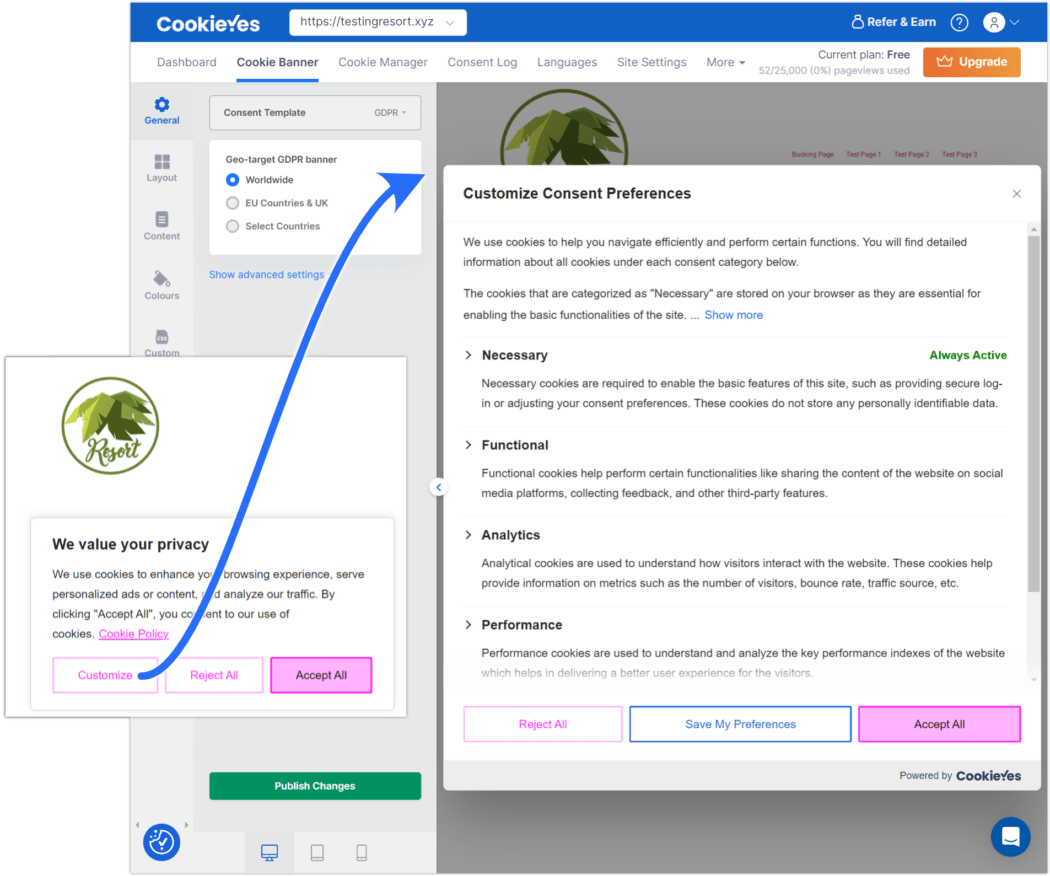This screenshot has width=1050, height=876.
Task: Open the More menu dropdown
Action: (x=725, y=62)
